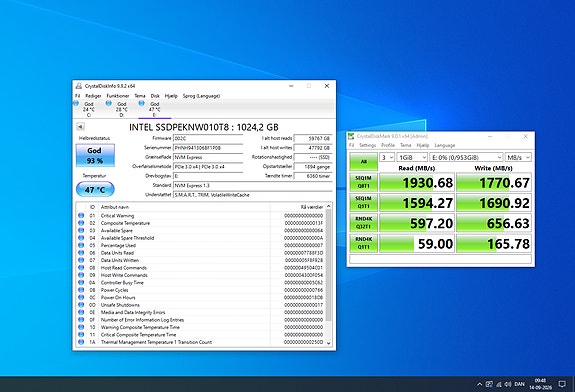Open the test count dropdown showing 3
Image resolution: width=575 pixels, height=392 pixels.
point(387,157)
